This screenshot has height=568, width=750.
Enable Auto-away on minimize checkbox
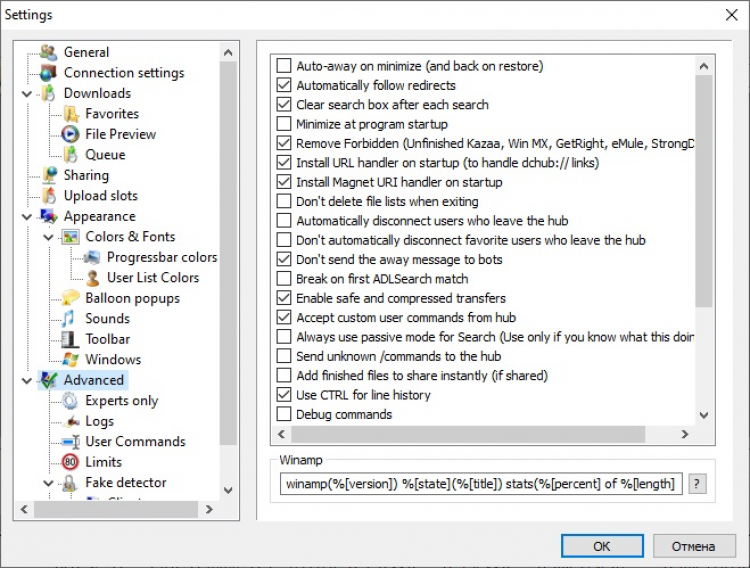click(x=283, y=66)
